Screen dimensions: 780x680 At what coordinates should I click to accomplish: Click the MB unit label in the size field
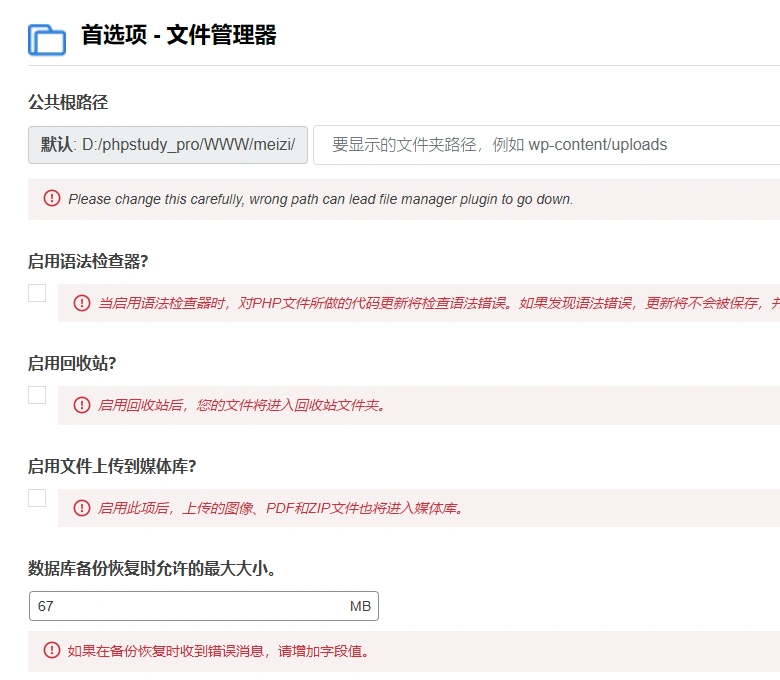point(361,606)
